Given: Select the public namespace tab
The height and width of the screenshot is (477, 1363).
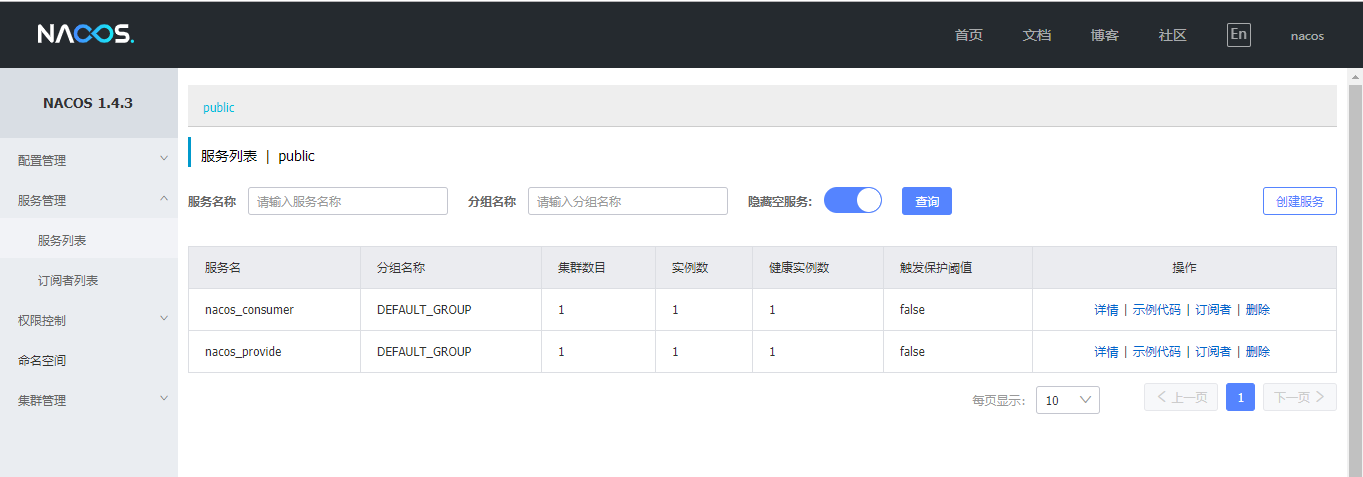Looking at the screenshot, I should point(219,107).
